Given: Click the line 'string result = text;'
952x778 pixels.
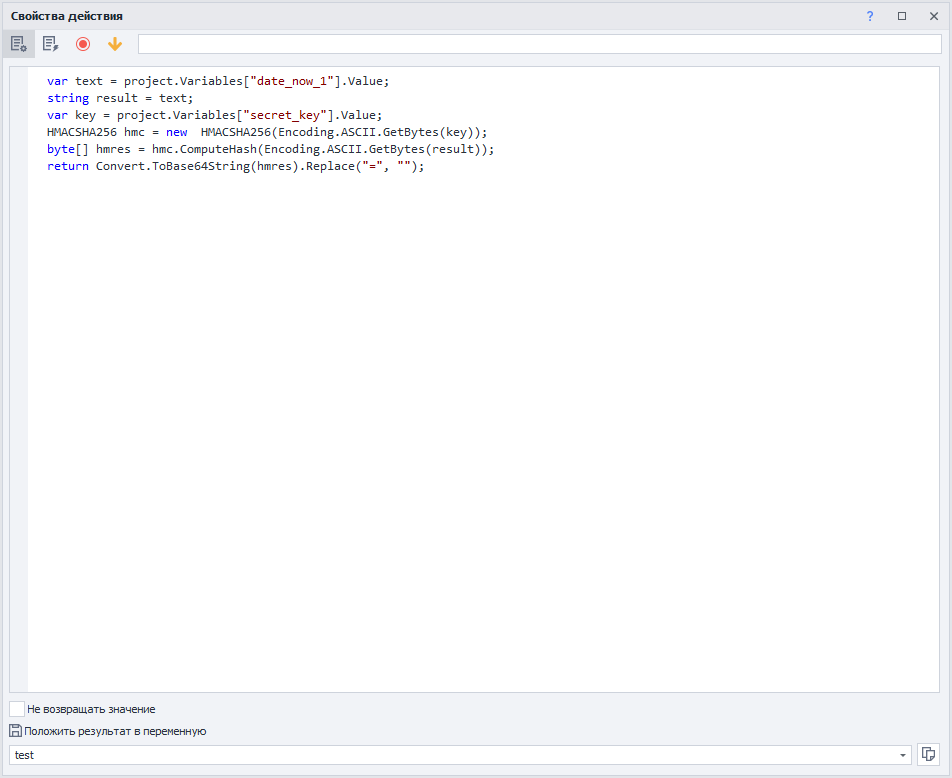Looking at the screenshot, I should click(120, 98).
